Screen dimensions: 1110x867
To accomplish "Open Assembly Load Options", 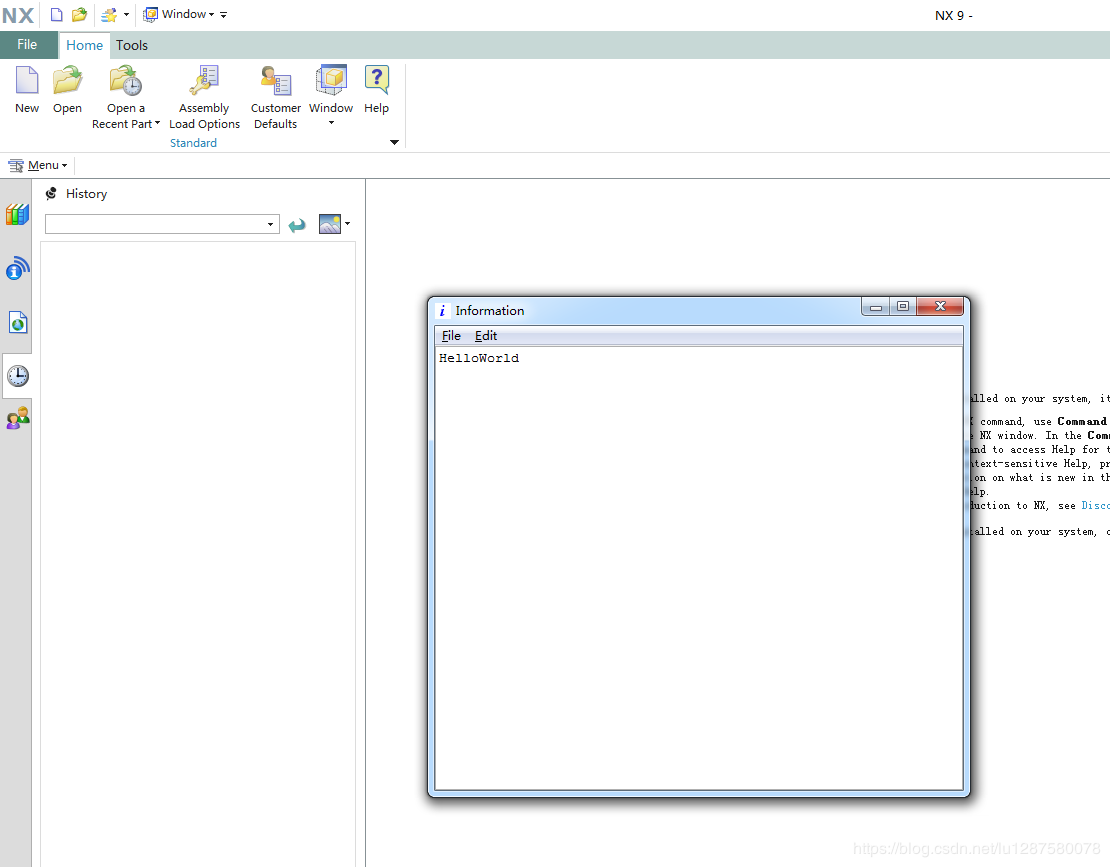I will point(204,80).
